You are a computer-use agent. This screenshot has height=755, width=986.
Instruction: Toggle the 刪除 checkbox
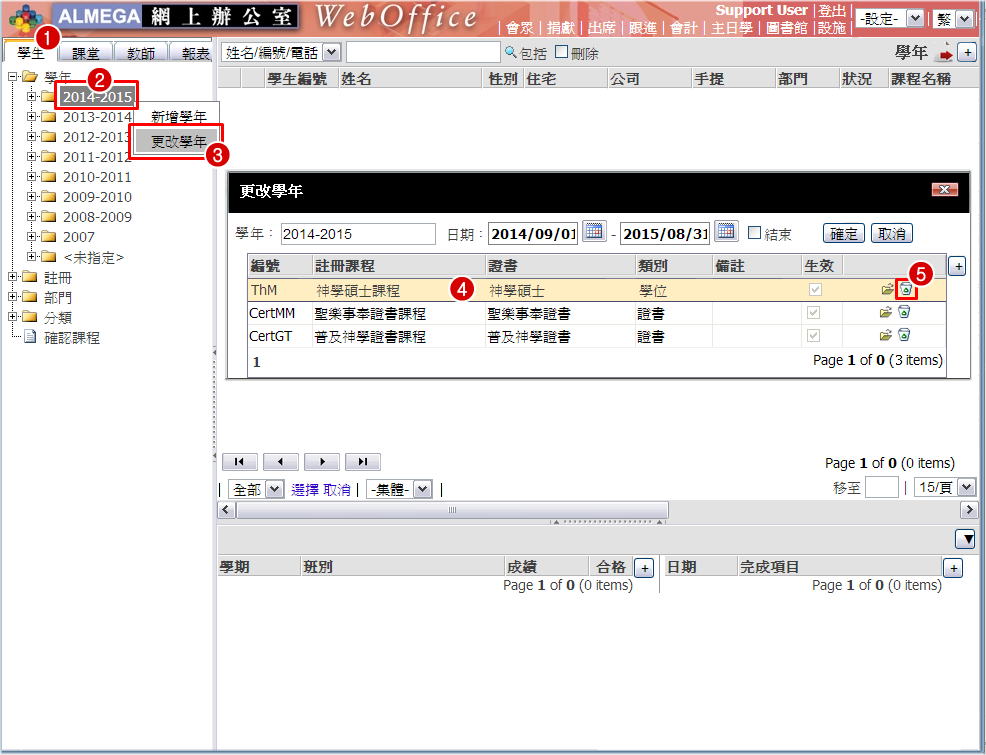point(561,52)
